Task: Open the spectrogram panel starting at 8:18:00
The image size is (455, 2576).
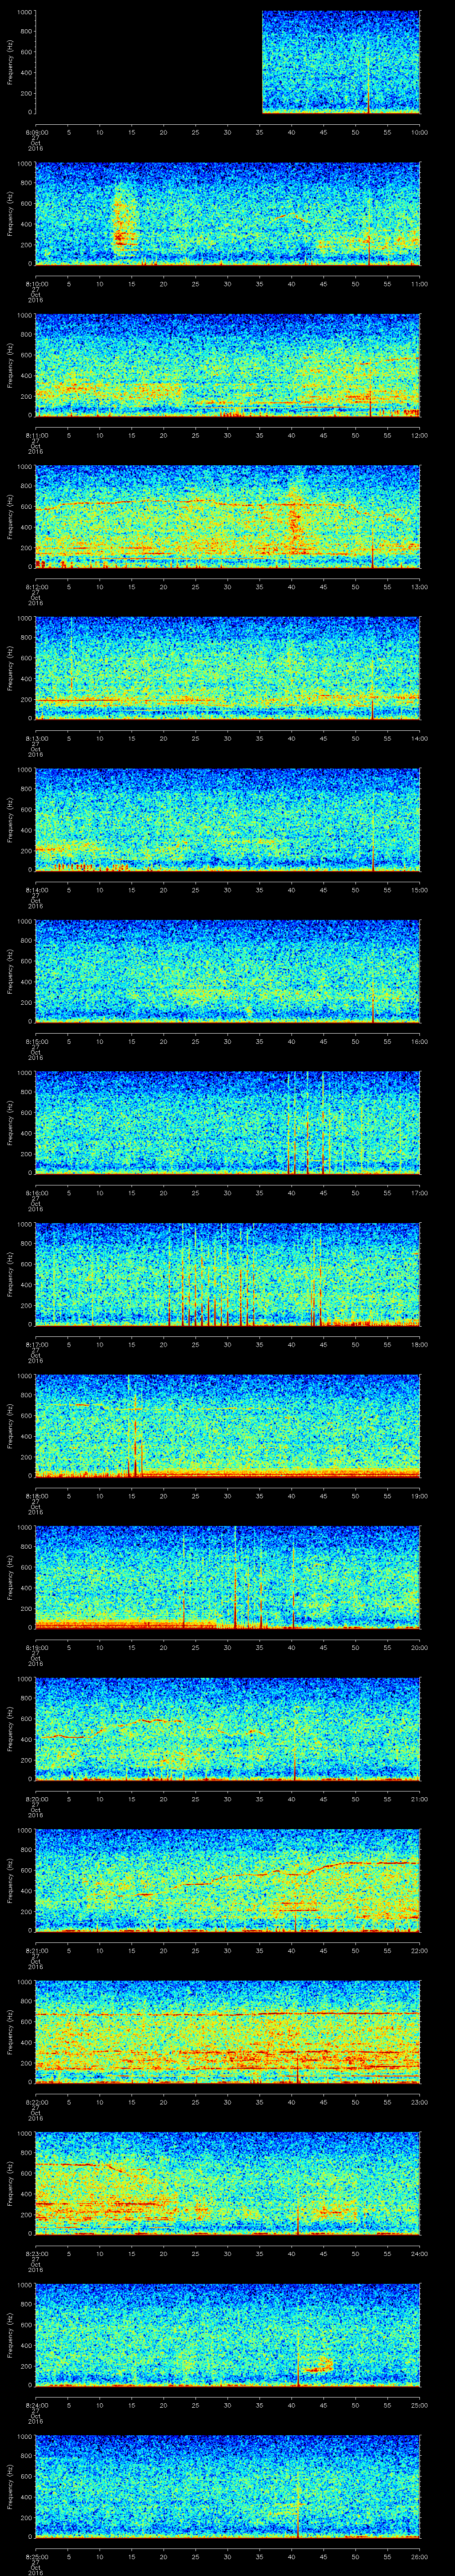Action: 227,1426
